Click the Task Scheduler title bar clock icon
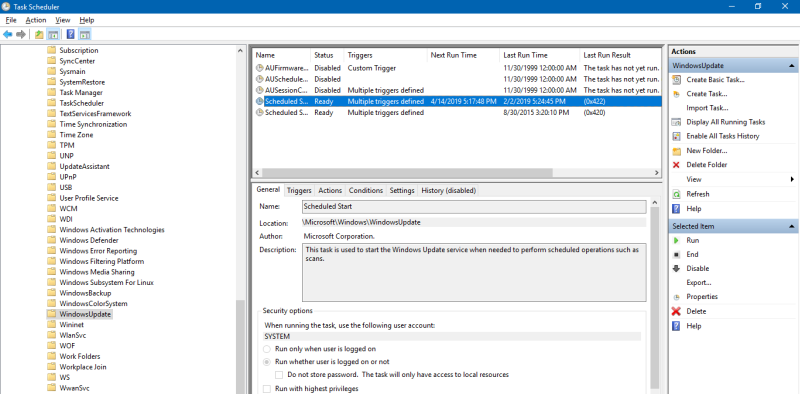 pyautogui.click(x=6, y=6)
